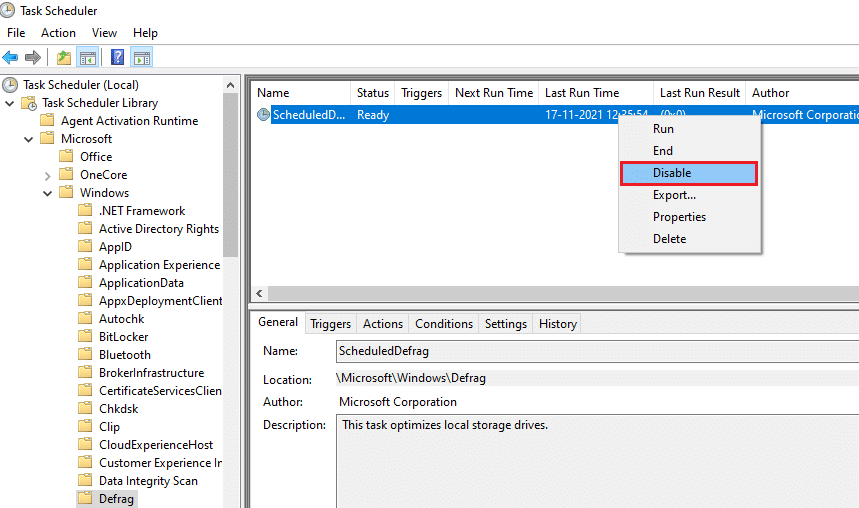Click the Bluetooth folder icon

tap(85, 355)
